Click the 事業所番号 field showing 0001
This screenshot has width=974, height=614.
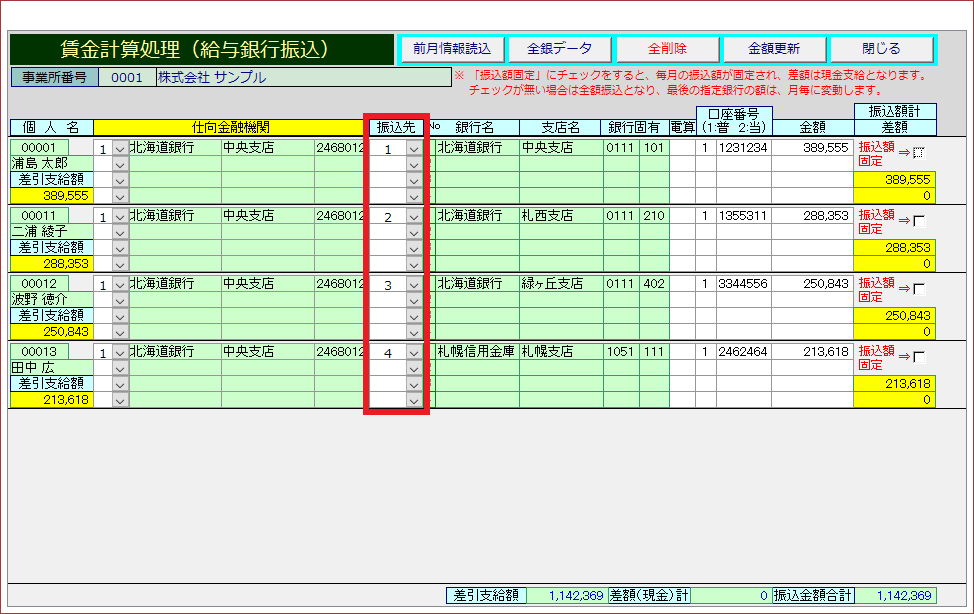click(x=127, y=77)
